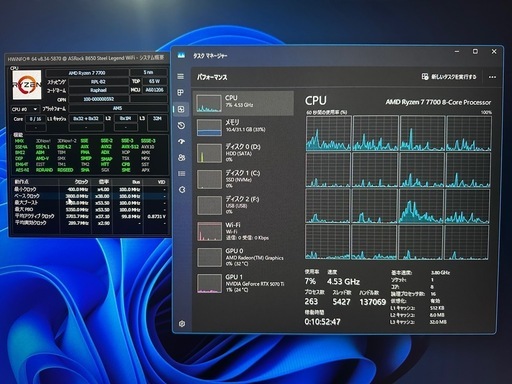
Task: Click MCU value A601206
Action: point(155,90)
